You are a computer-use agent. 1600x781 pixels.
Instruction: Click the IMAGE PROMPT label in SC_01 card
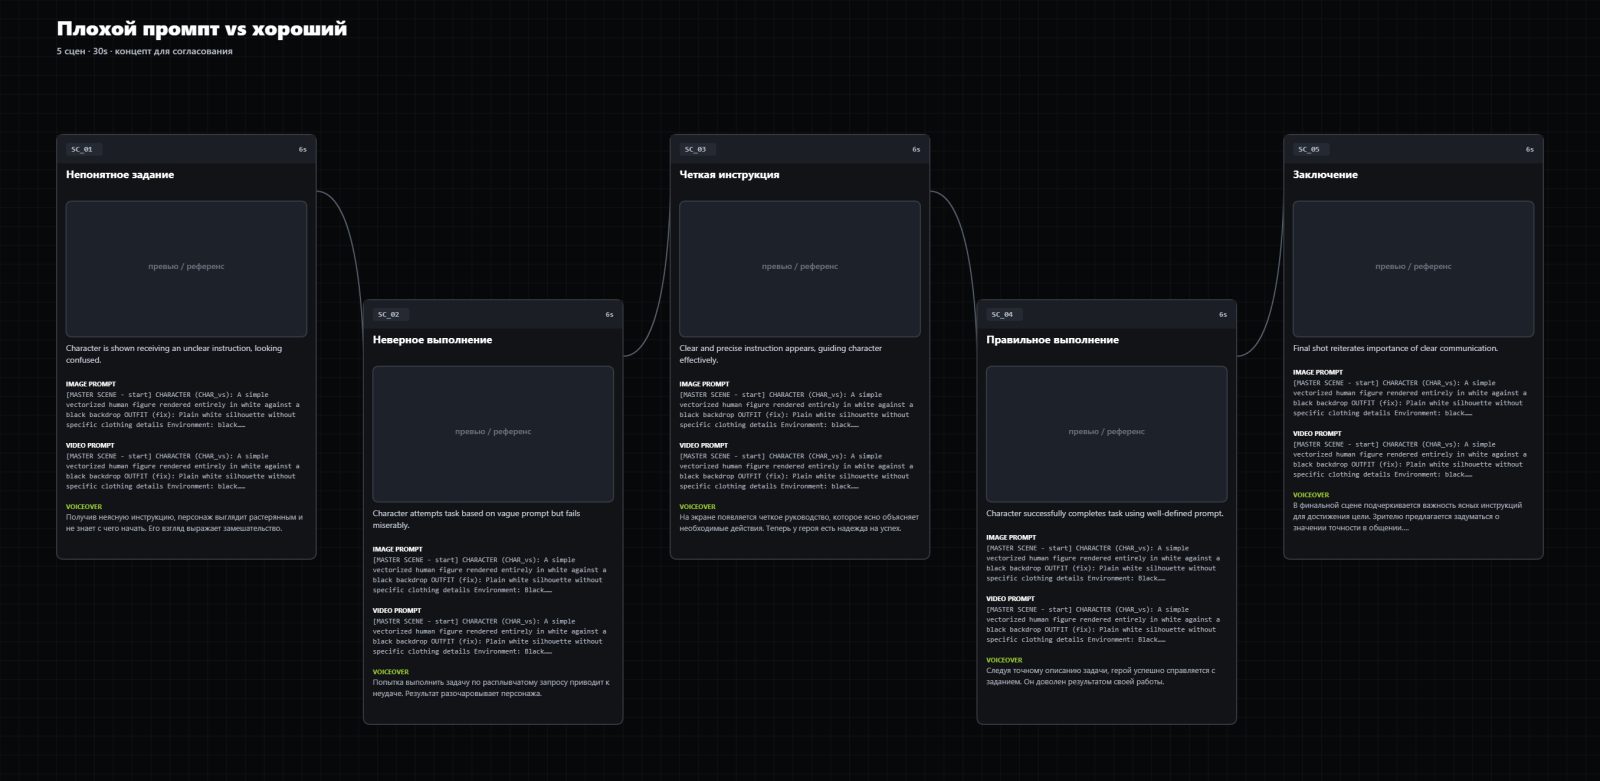(91, 384)
